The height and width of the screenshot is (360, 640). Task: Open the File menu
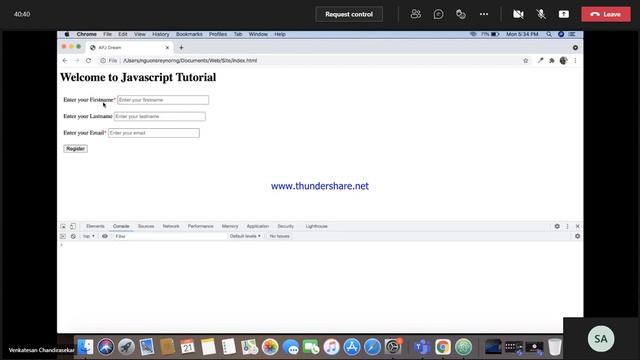pyautogui.click(x=107, y=34)
